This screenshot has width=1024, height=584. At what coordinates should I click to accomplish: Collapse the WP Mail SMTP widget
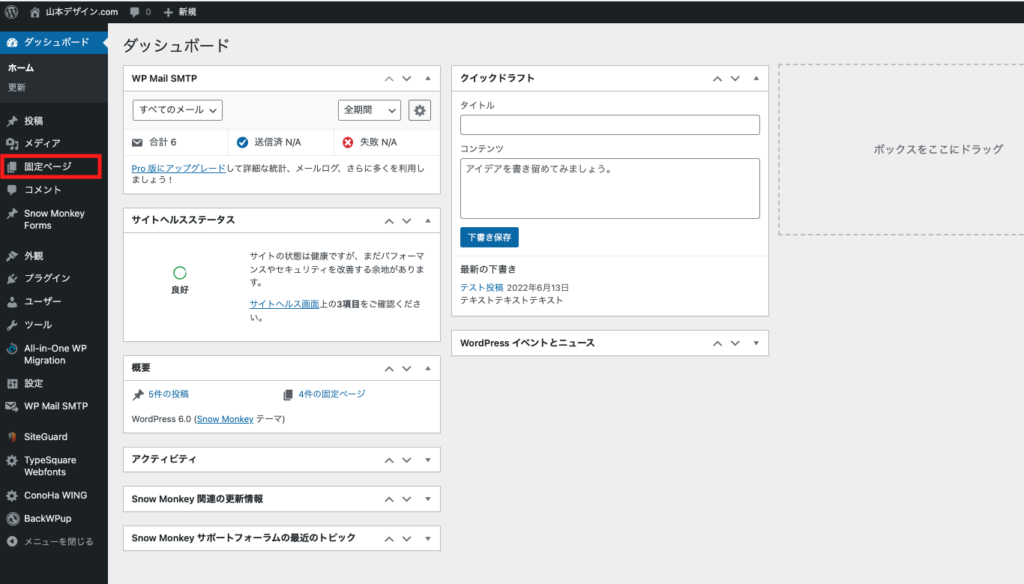coord(428,78)
